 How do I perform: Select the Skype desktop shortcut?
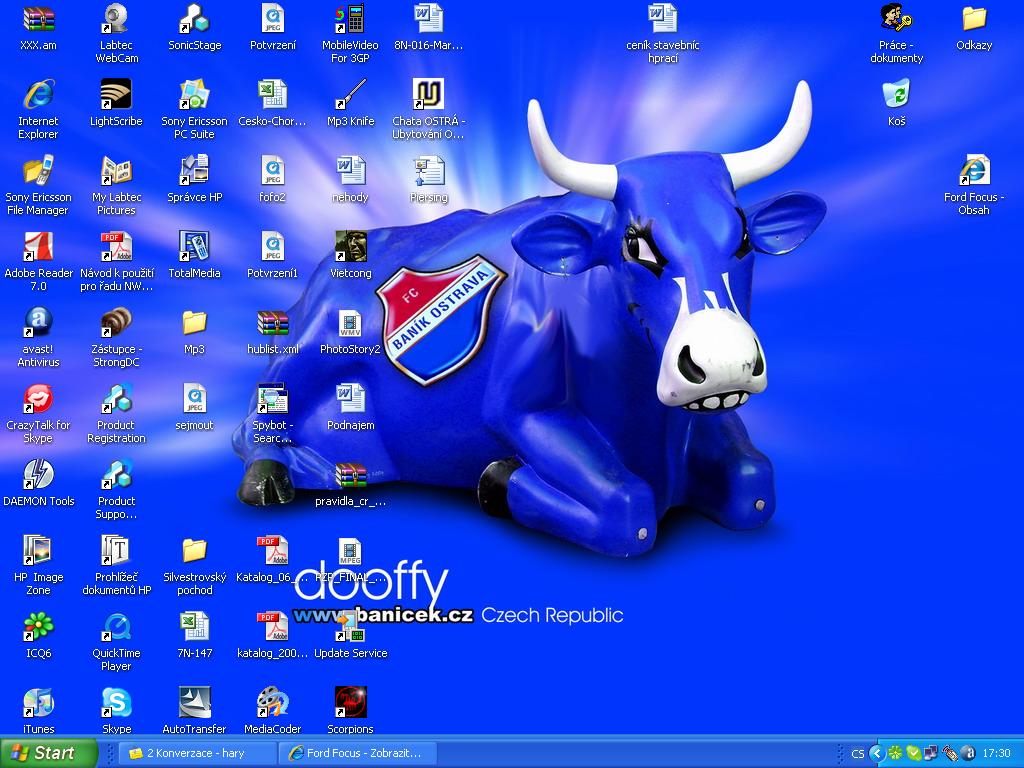116,704
